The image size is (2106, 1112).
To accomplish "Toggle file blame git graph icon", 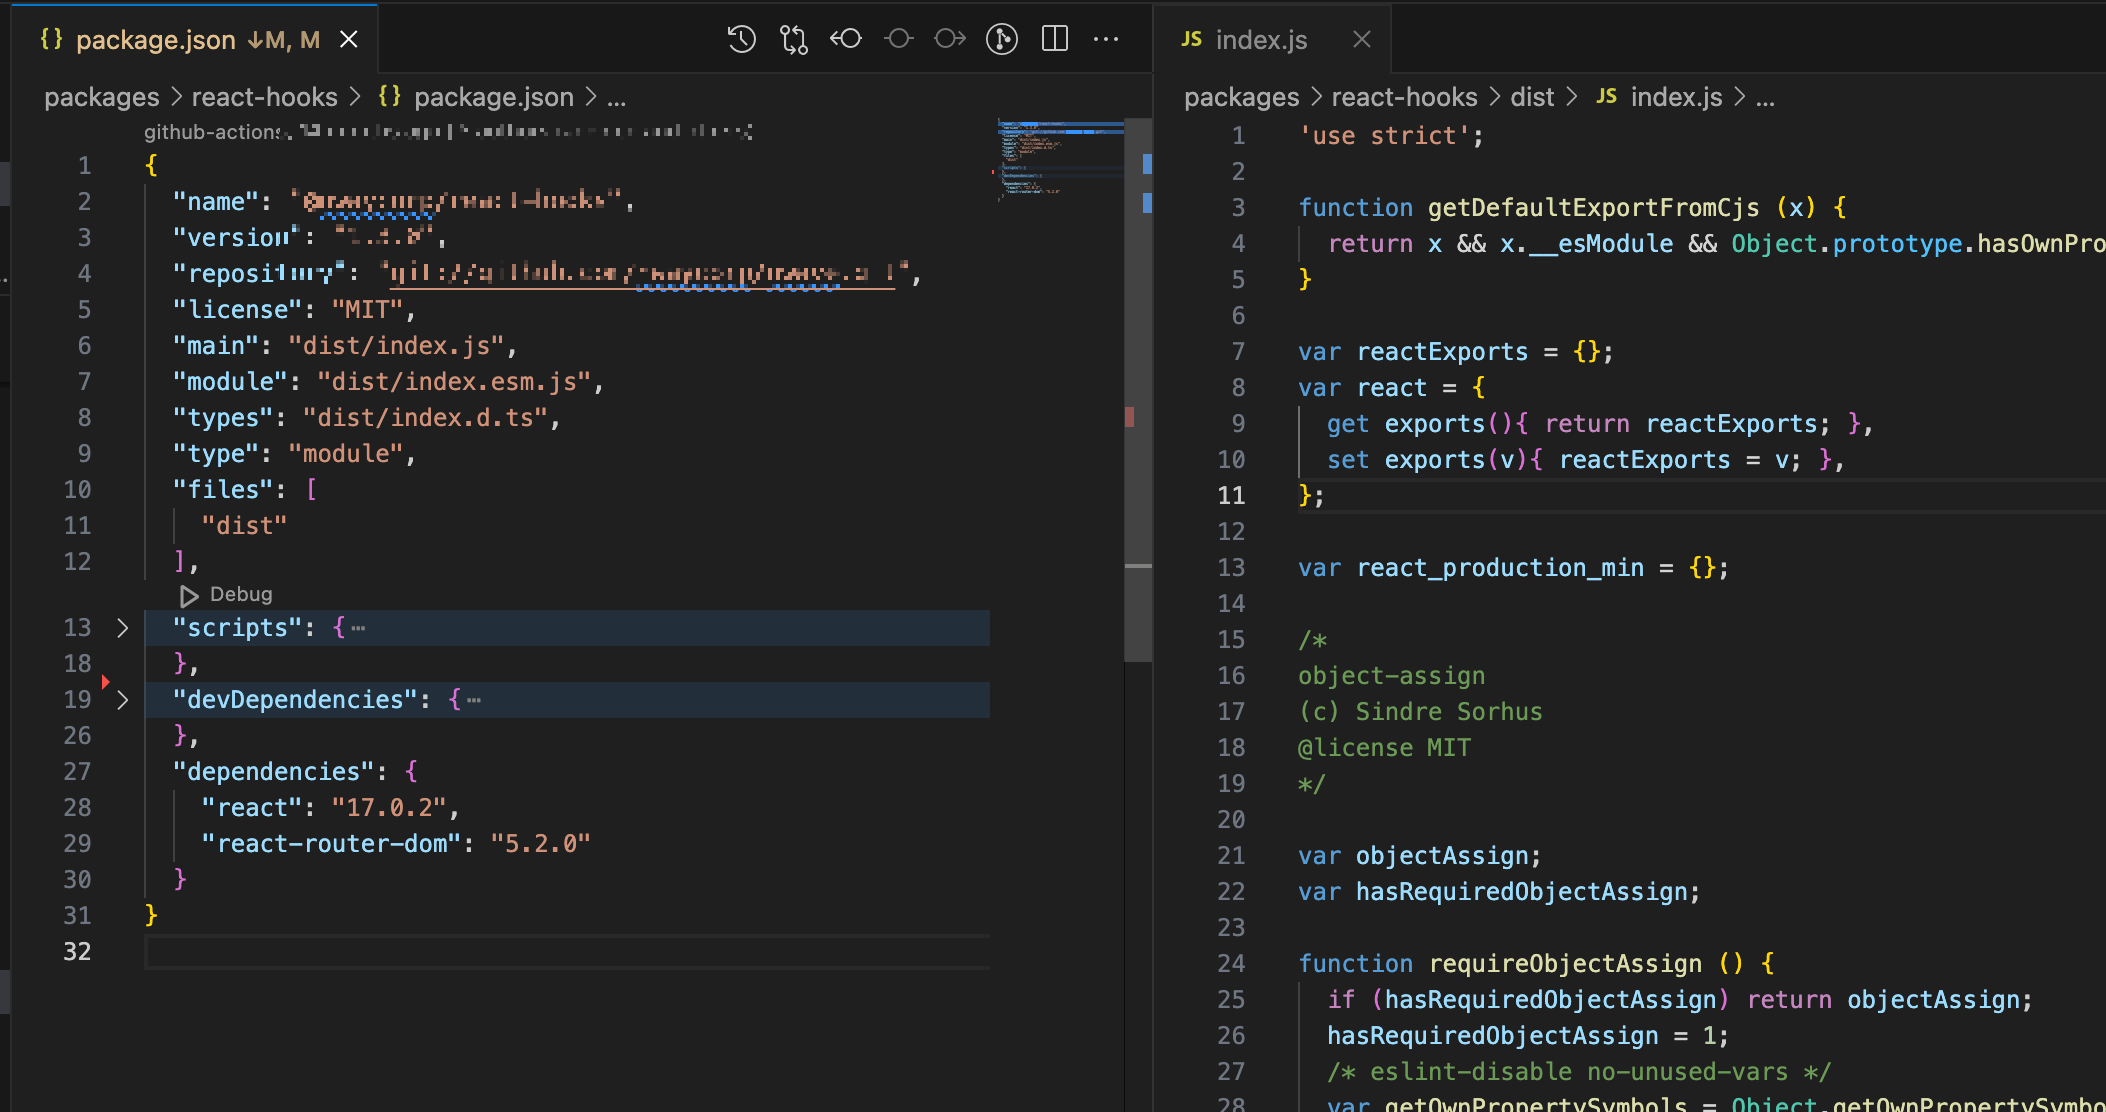I will tap(1001, 39).
